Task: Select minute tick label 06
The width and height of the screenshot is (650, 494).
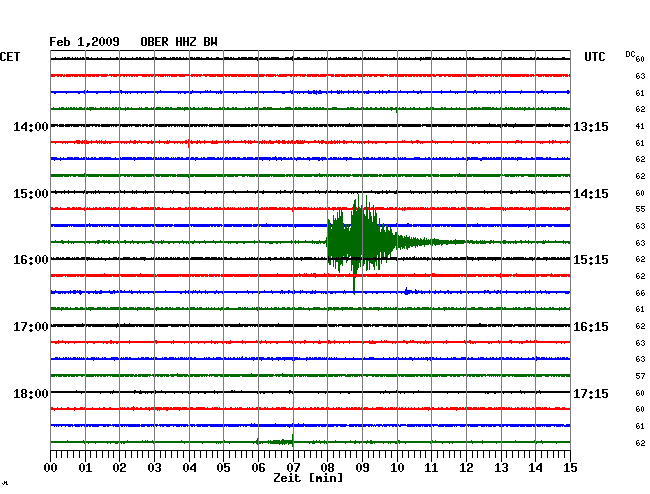Action: [258, 468]
